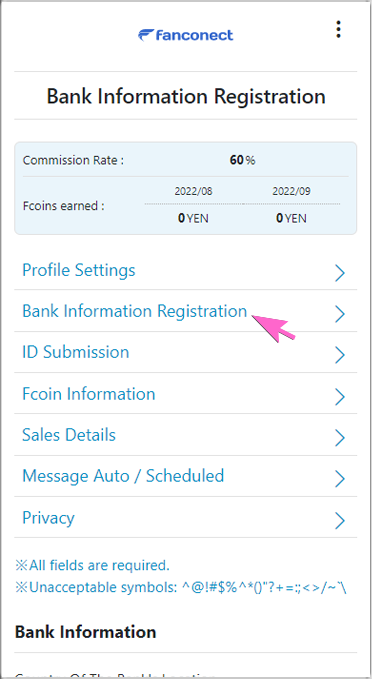Click chevron next to Fcoin Information
The width and height of the screenshot is (372, 679).
[340, 397]
